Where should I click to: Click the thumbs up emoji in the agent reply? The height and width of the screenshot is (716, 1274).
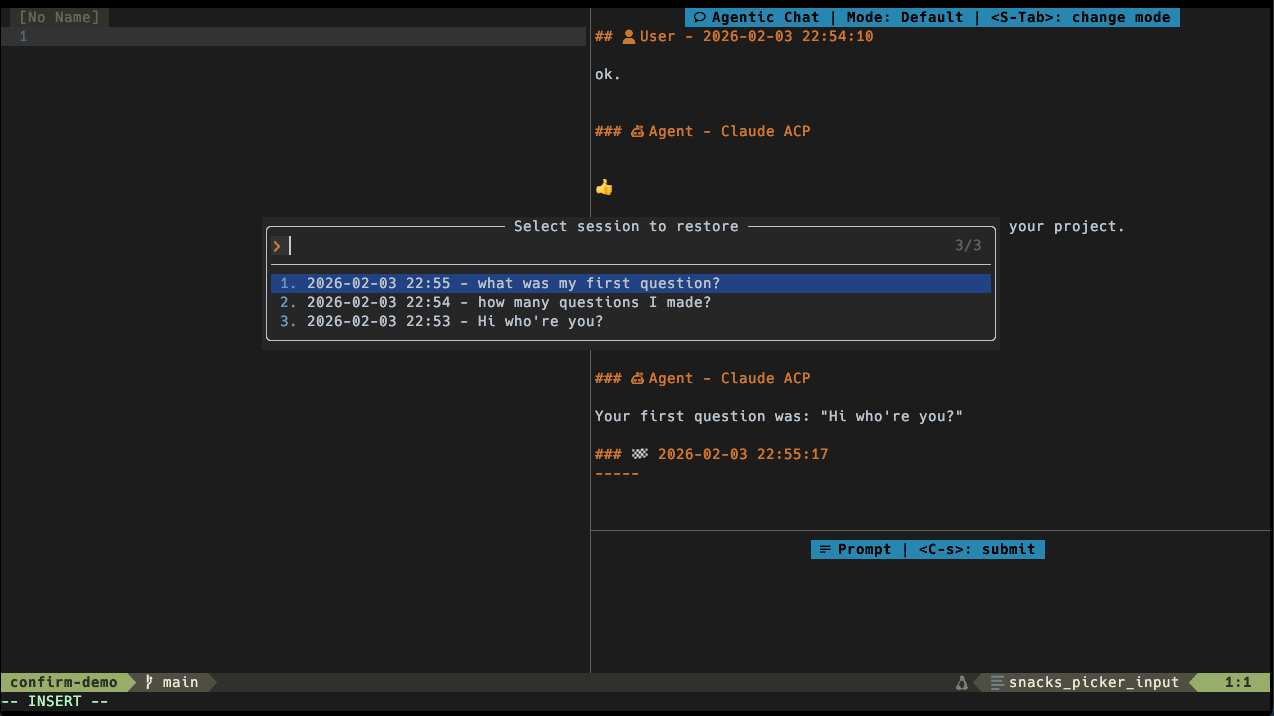pyautogui.click(x=603, y=186)
